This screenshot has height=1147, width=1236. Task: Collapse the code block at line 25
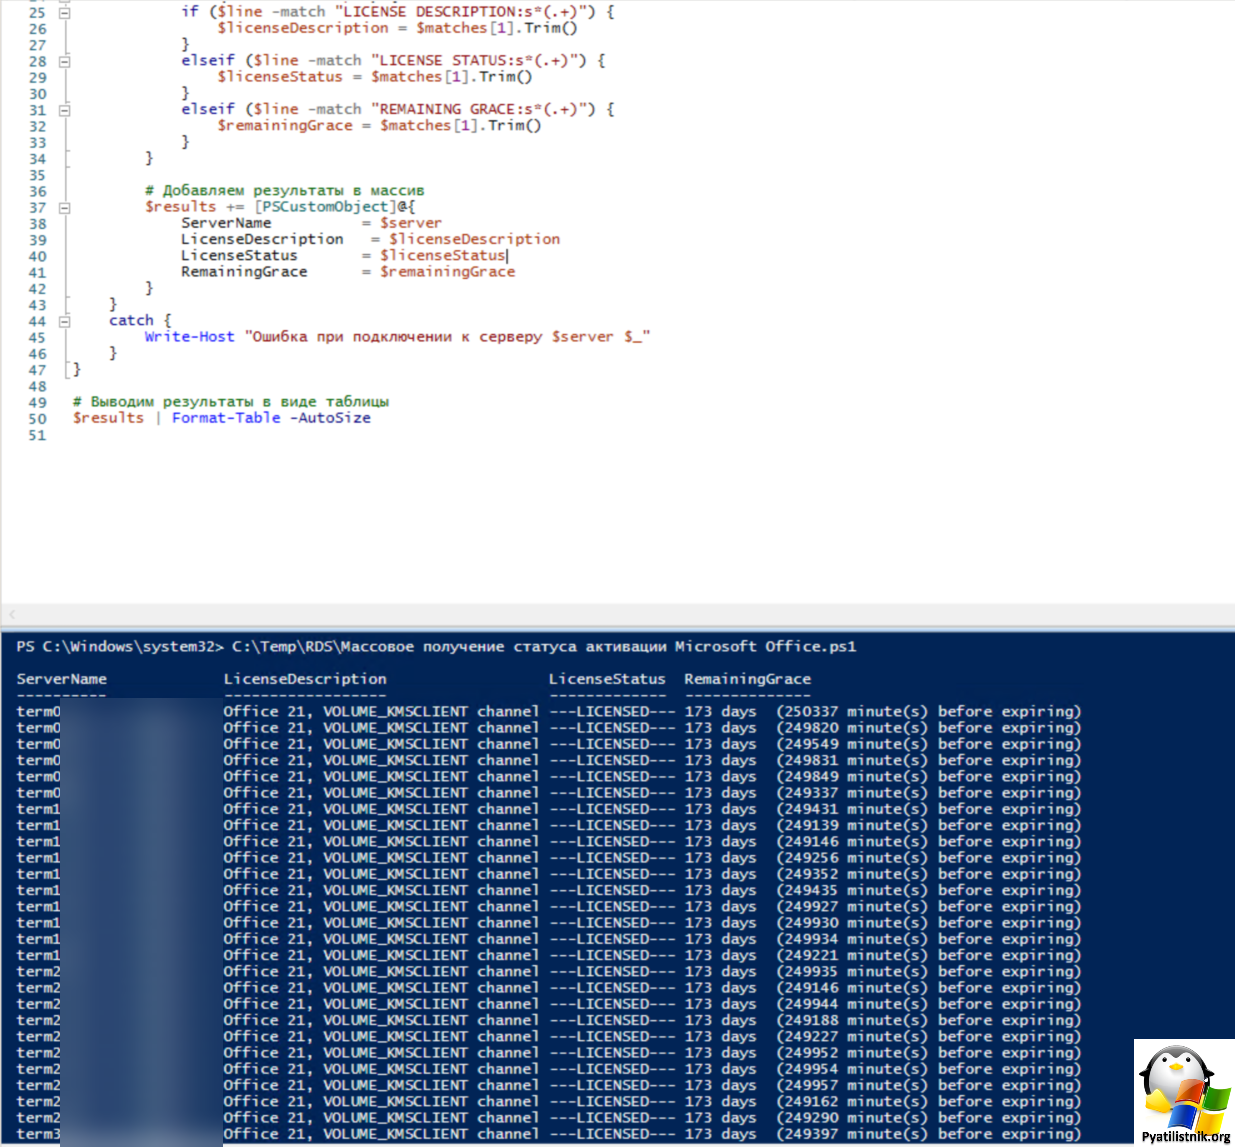point(64,13)
